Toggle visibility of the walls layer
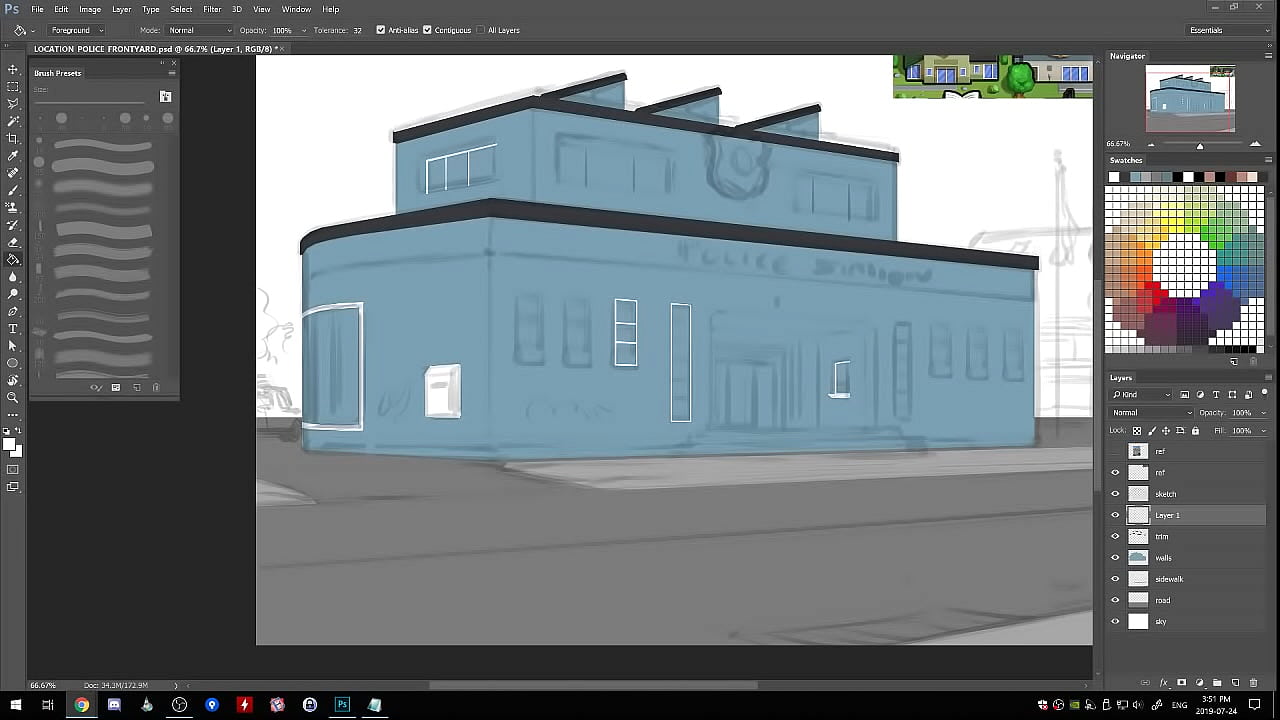Image resolution: width=1280 pixels, height=720 pixels. pyautogui.click(x=1115, y=558)
